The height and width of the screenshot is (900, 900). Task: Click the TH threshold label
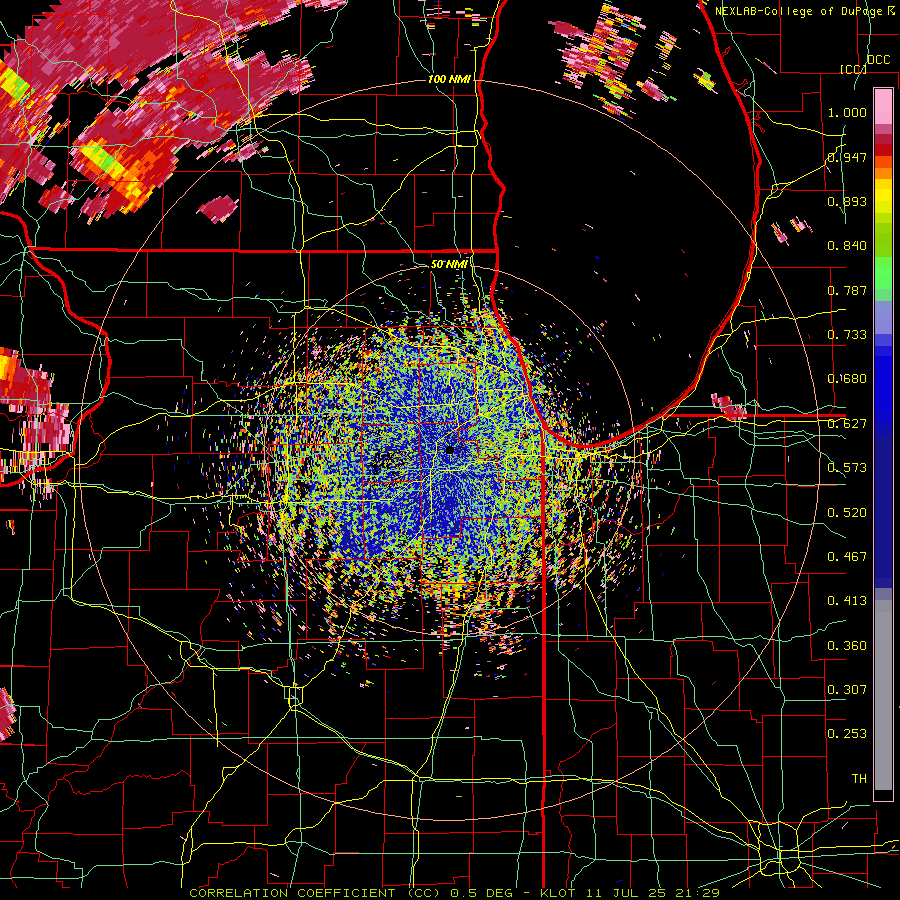pos(859,779)
